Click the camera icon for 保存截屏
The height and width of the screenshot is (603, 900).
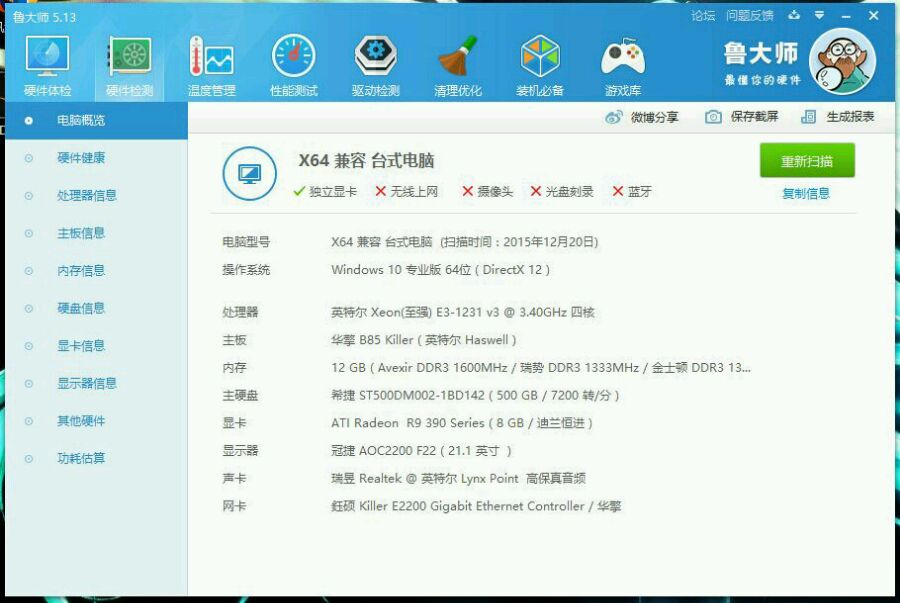pos(713,117)
